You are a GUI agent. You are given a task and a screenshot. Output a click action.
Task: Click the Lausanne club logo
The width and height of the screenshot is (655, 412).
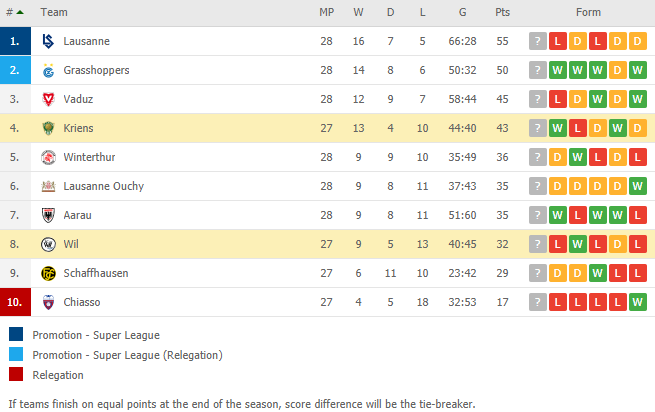pyautogui.click(x=48, y=41)
